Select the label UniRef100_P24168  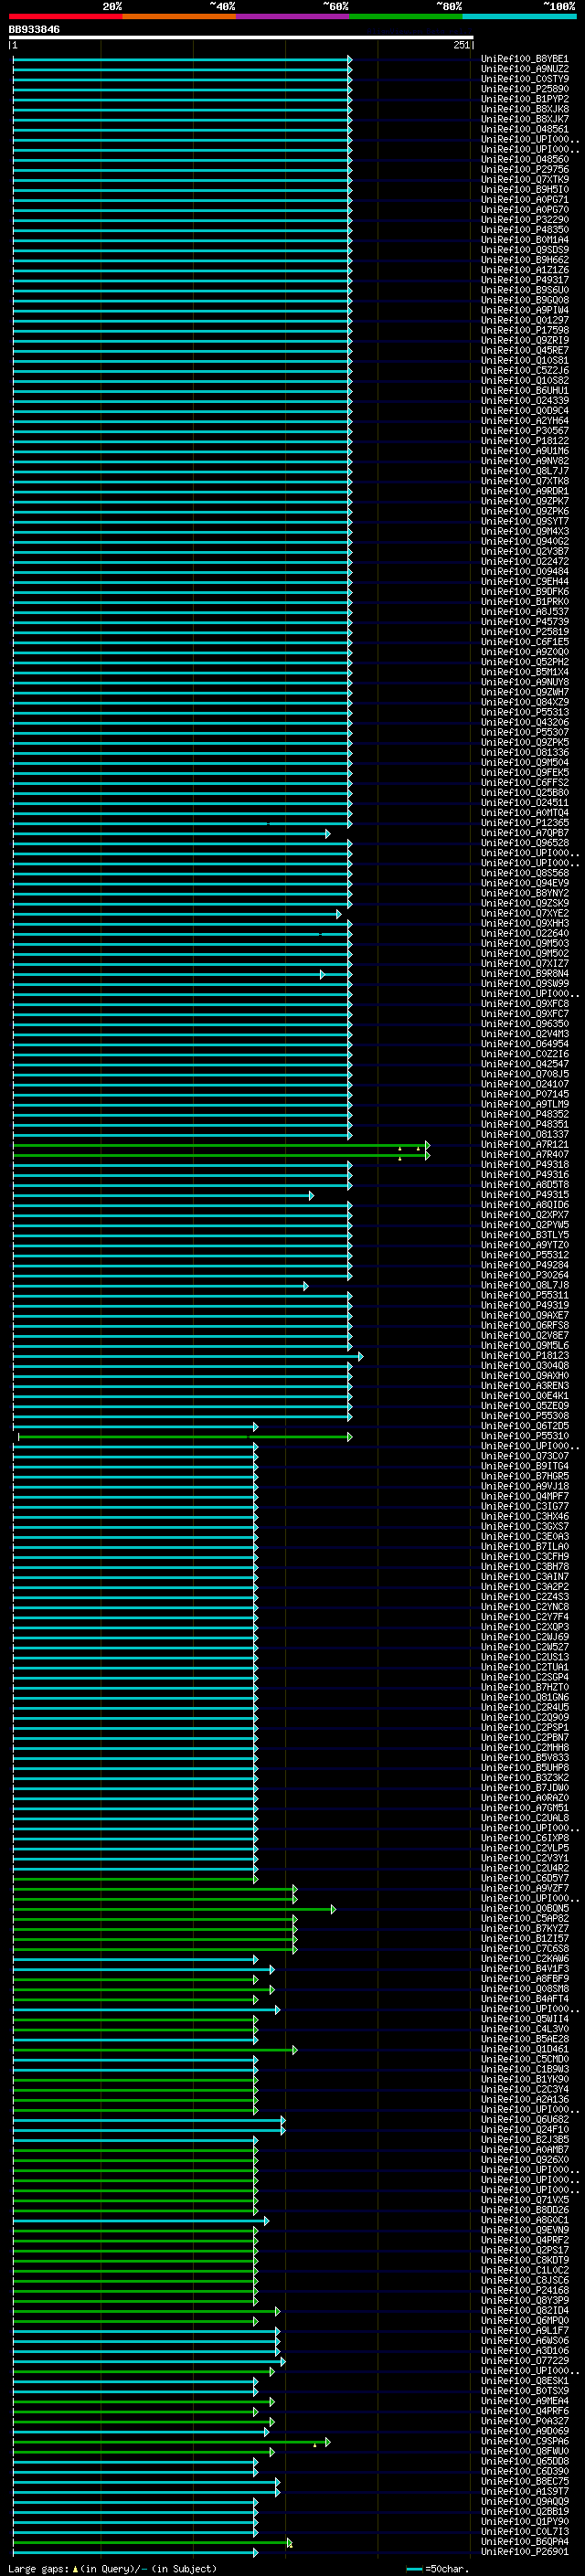525,2290
